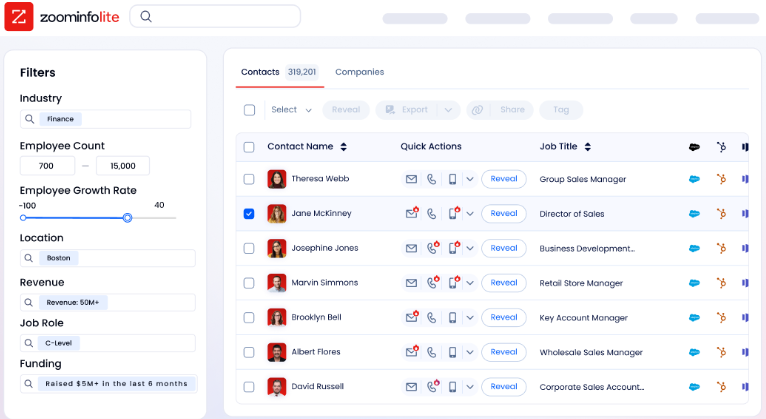The height and width of the screenshot is (419, 766).
Task: Select Josephine Jones's row checkbox
Action: 249,249
